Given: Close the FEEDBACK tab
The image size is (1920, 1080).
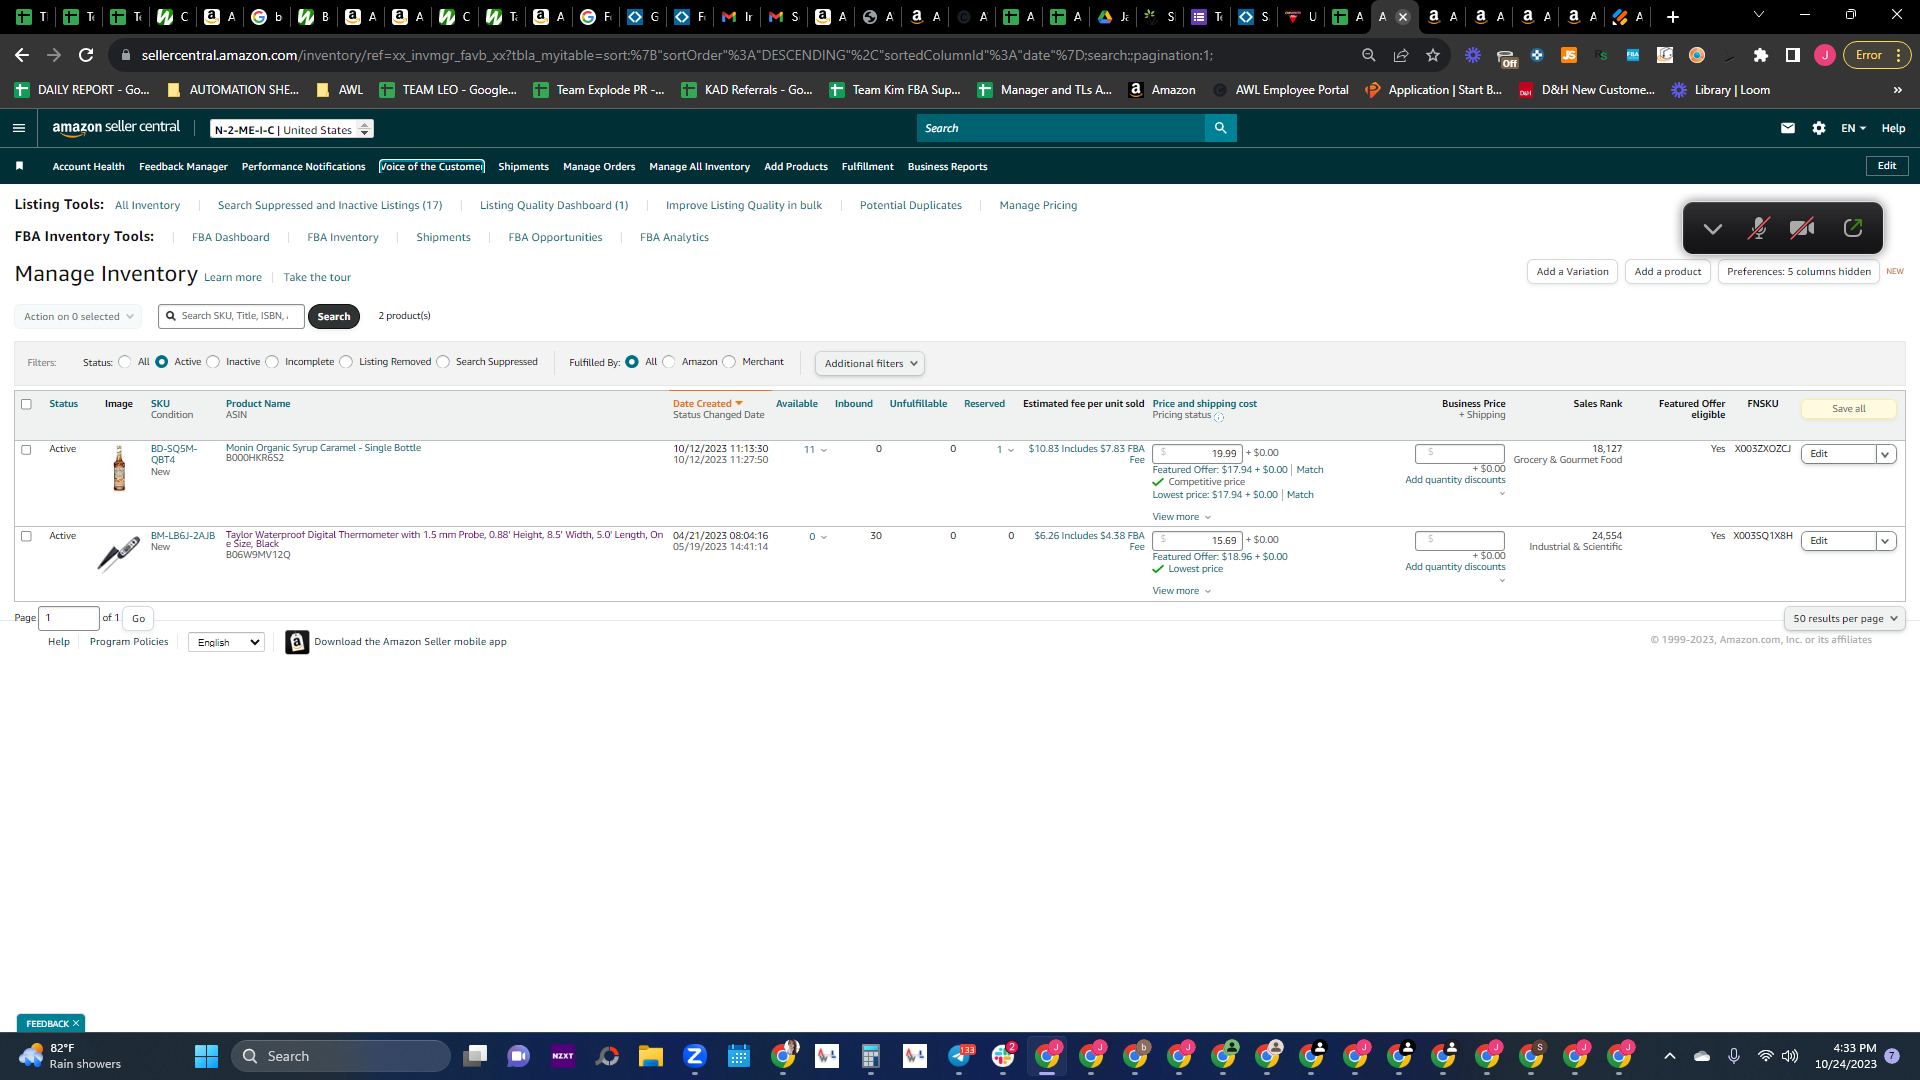Looking at the screenshot, I should tap(76, 1023).
